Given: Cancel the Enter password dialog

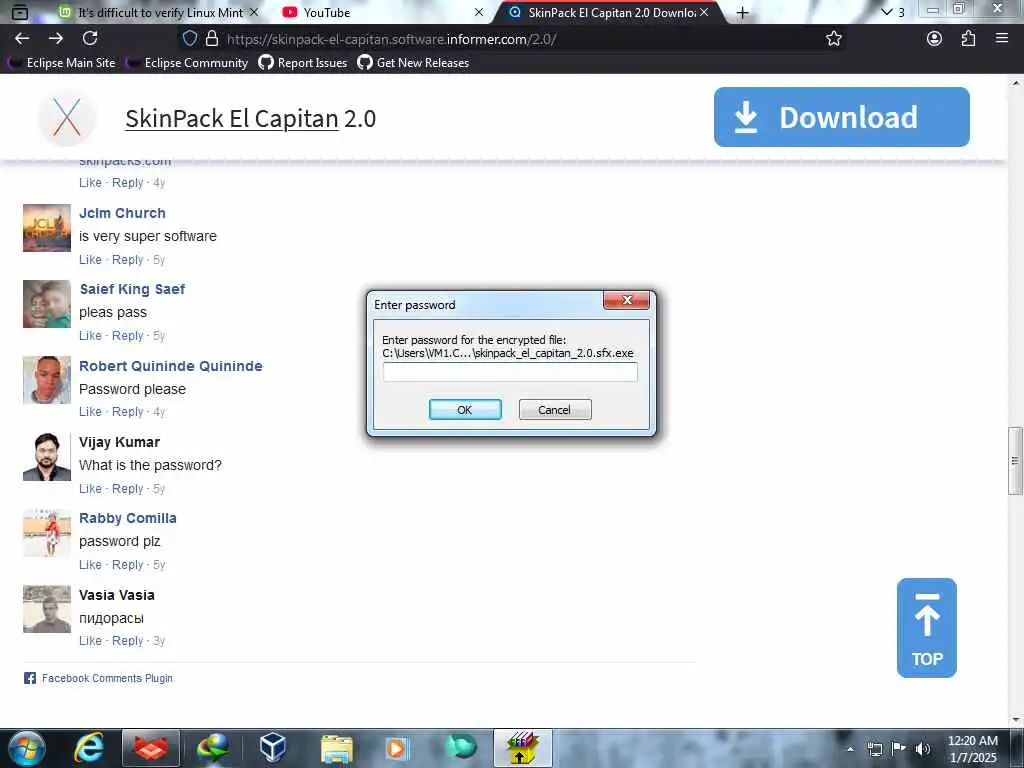Looking at the screenshot, I should pos(554,409).
